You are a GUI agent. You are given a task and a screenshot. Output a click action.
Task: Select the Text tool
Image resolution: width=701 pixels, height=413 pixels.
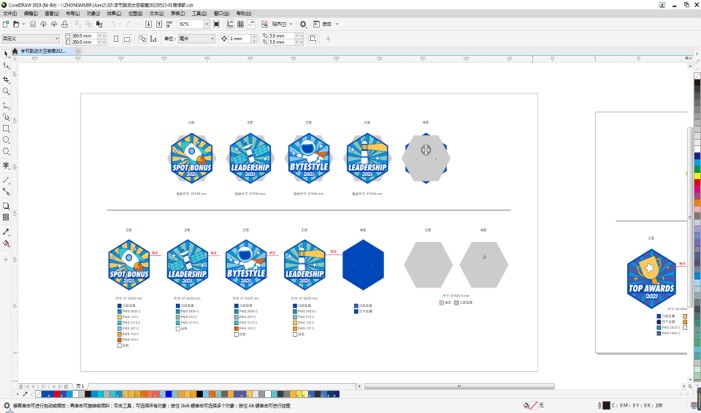(6, 166)
